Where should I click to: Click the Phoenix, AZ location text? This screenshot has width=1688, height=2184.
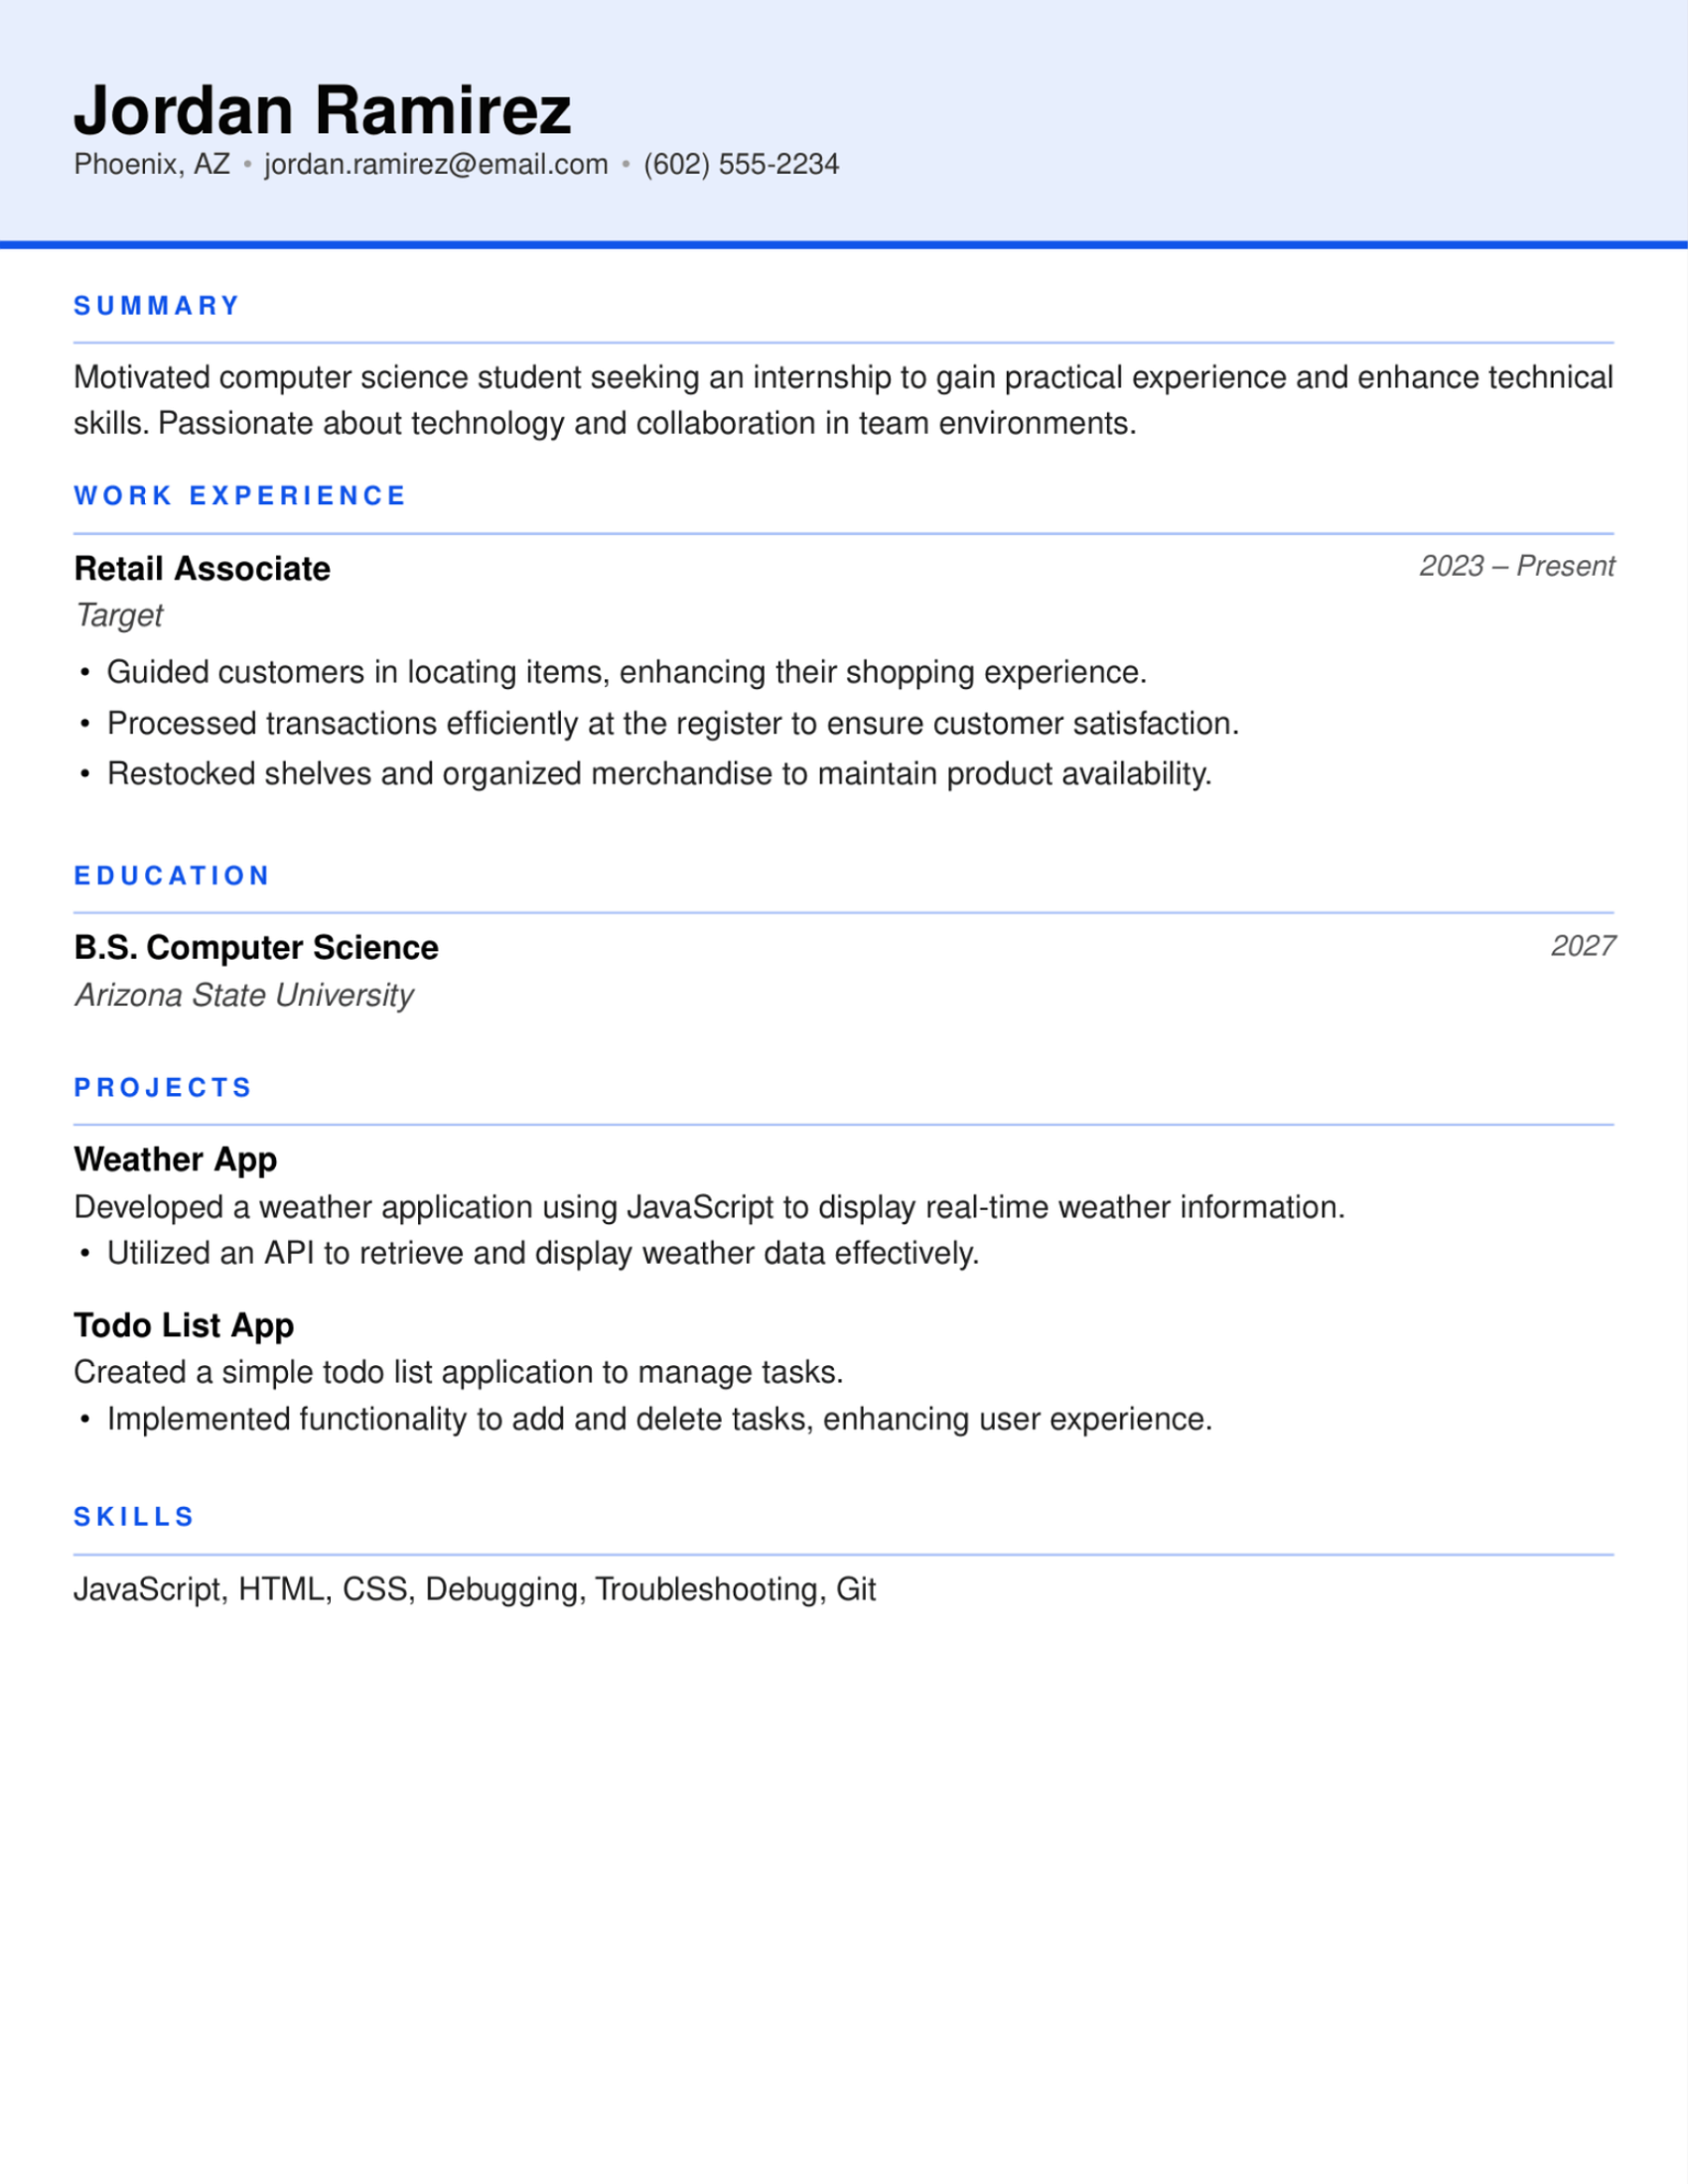pos(152,164)
